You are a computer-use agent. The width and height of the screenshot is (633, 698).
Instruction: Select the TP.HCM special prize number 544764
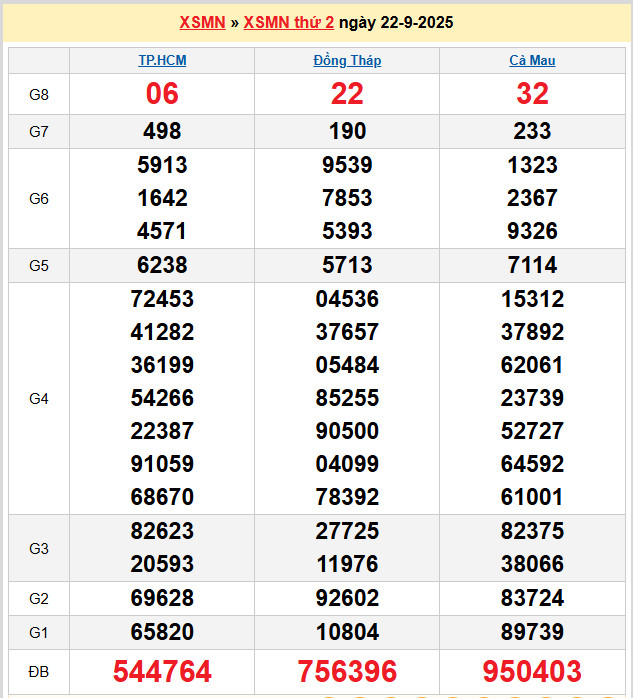(x=162, y=671)
